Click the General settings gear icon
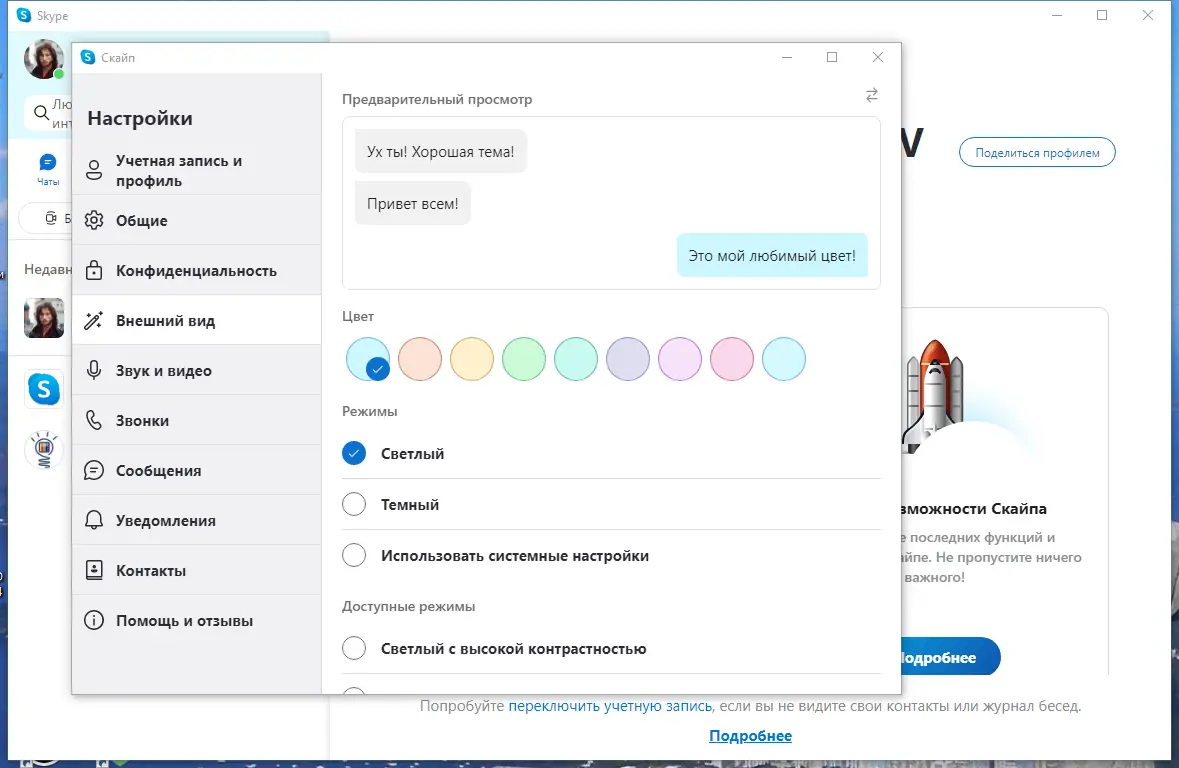Screen dimensions: 1179x768 click(x=94, y=220)
